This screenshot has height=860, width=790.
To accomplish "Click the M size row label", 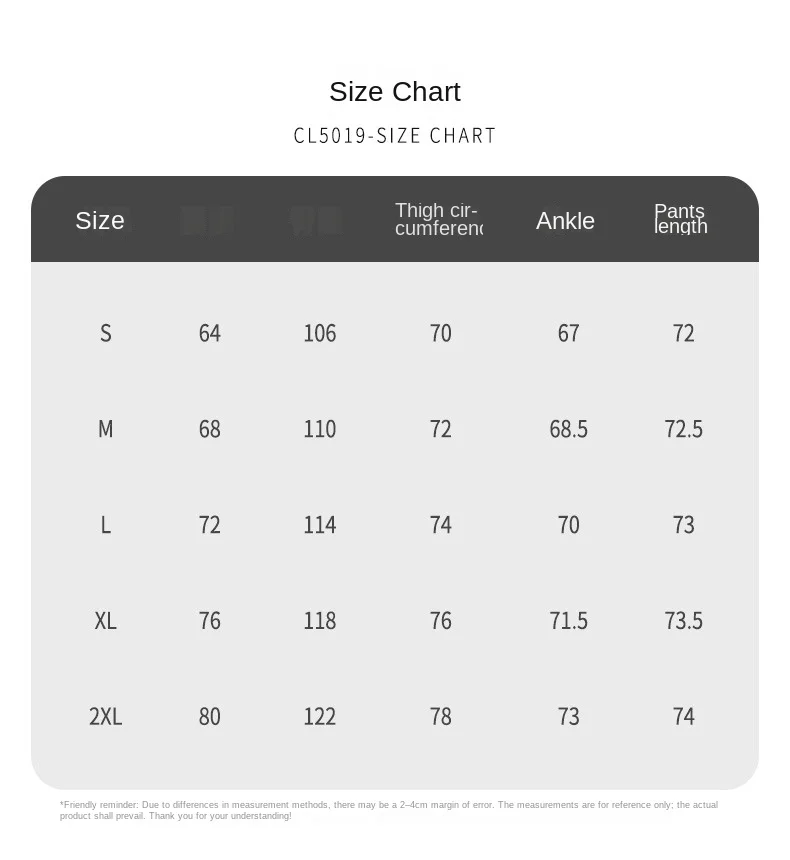I will (106, 429).
